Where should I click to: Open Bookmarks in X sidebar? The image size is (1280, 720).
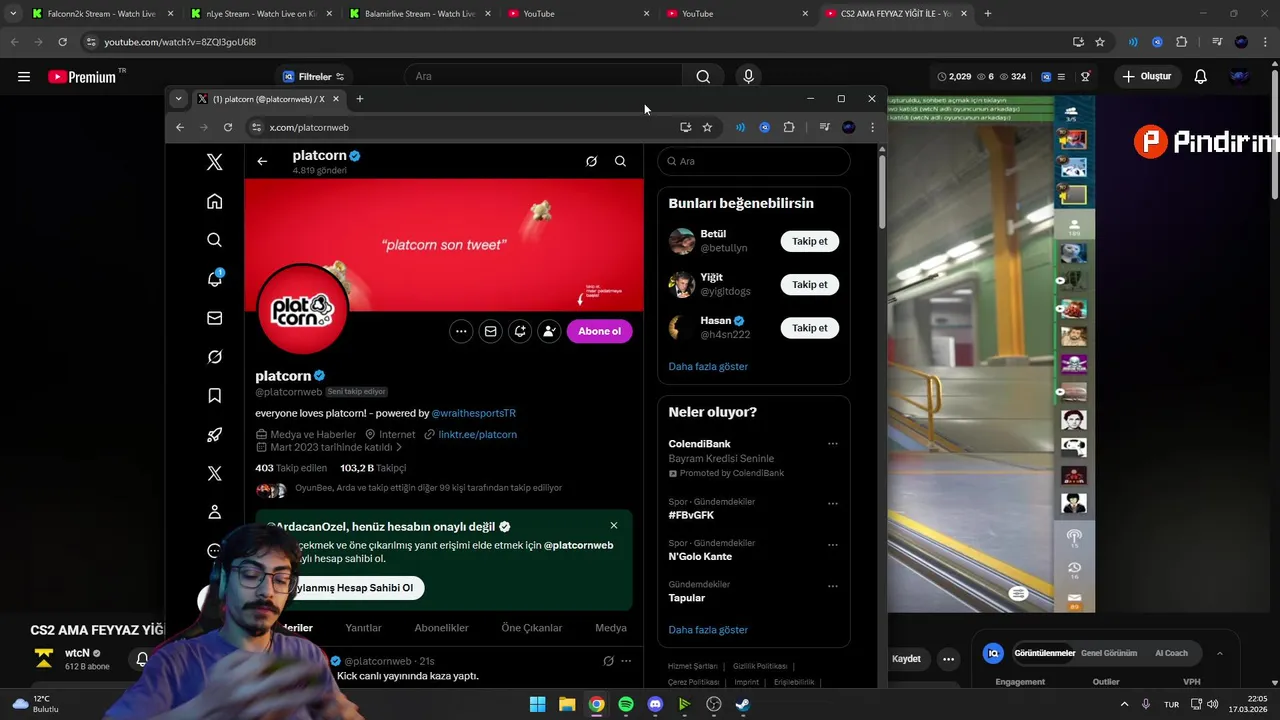[214, 396]
